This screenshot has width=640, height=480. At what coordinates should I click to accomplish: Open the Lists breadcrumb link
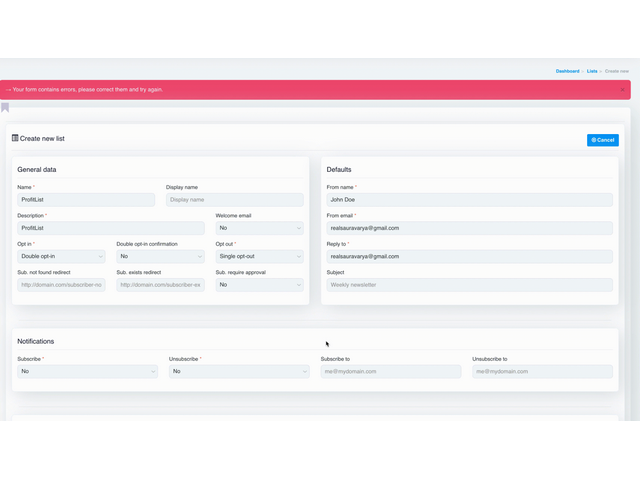tap(592, 71)
